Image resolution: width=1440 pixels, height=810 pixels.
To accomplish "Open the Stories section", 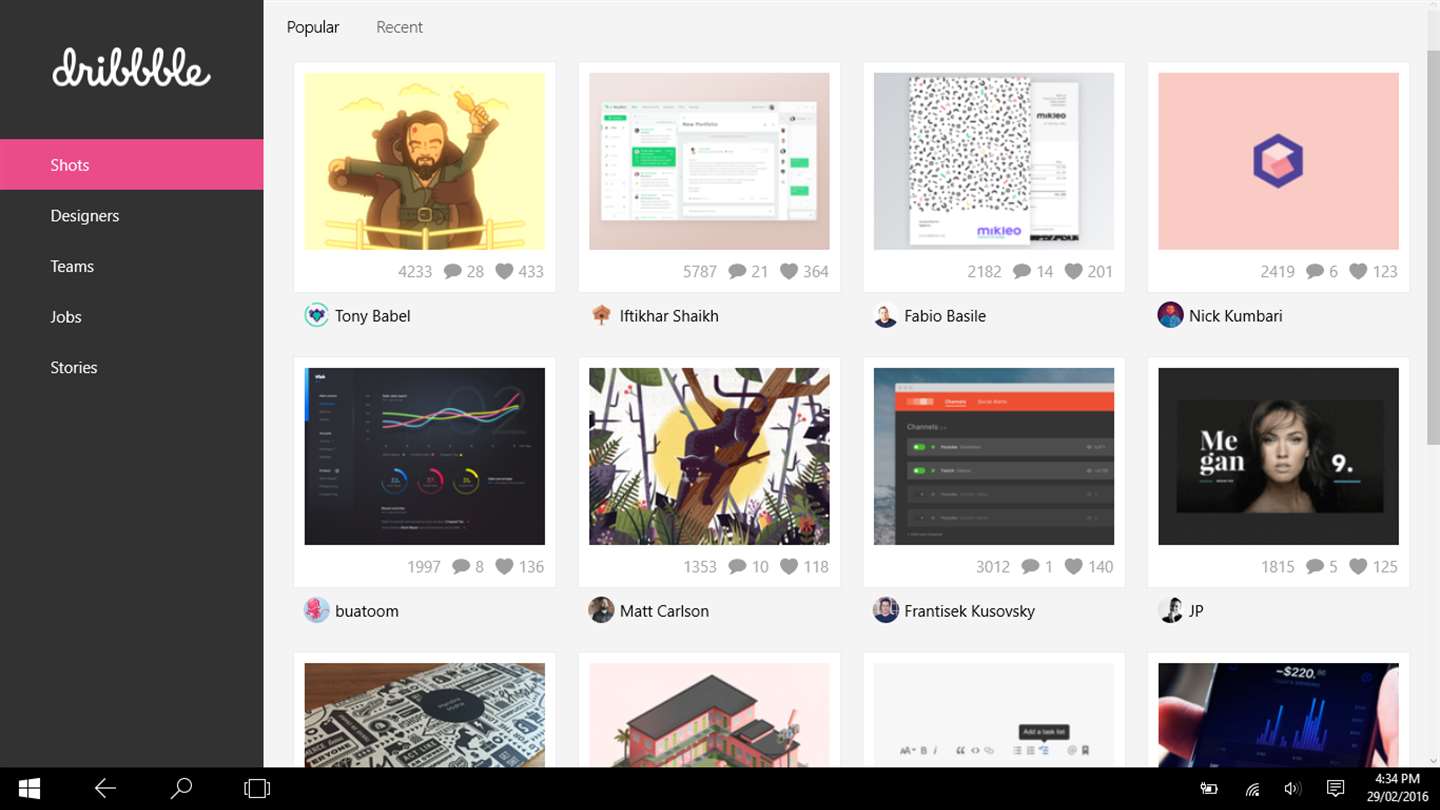I will 131,367.
